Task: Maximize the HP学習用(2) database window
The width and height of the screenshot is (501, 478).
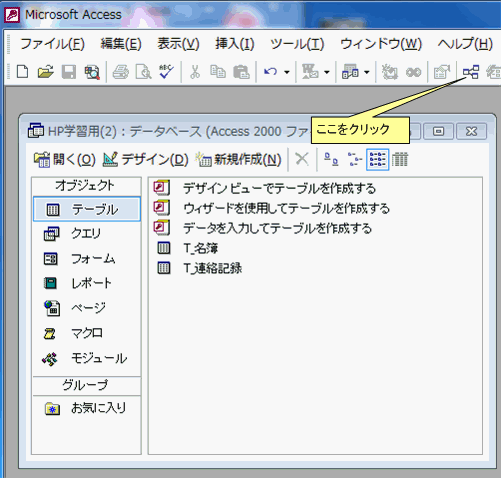Action: (438, 131)
